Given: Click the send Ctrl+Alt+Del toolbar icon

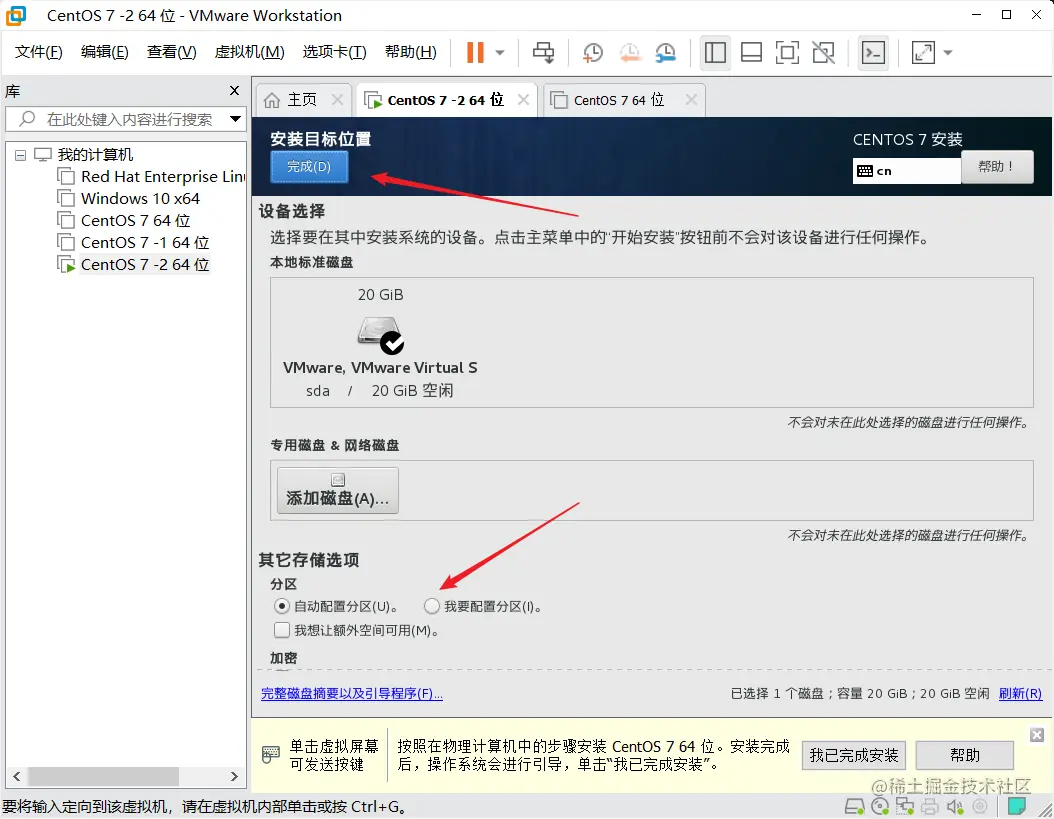Looking at the screenshot, I should [543, 52].
